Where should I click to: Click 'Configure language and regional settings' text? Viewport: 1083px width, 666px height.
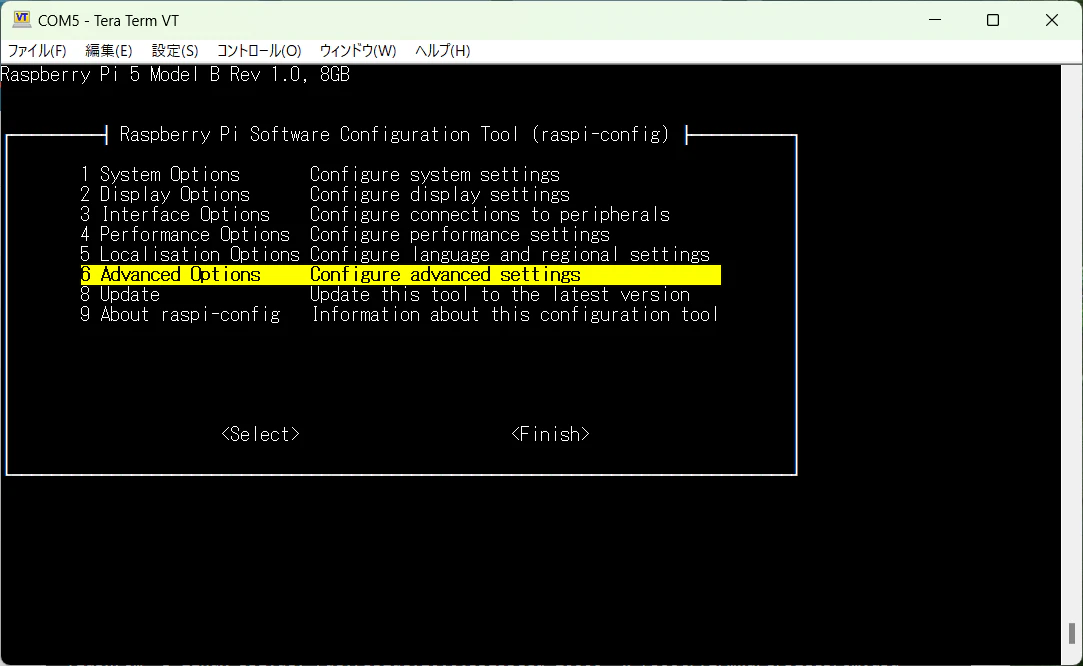point(510,254)
